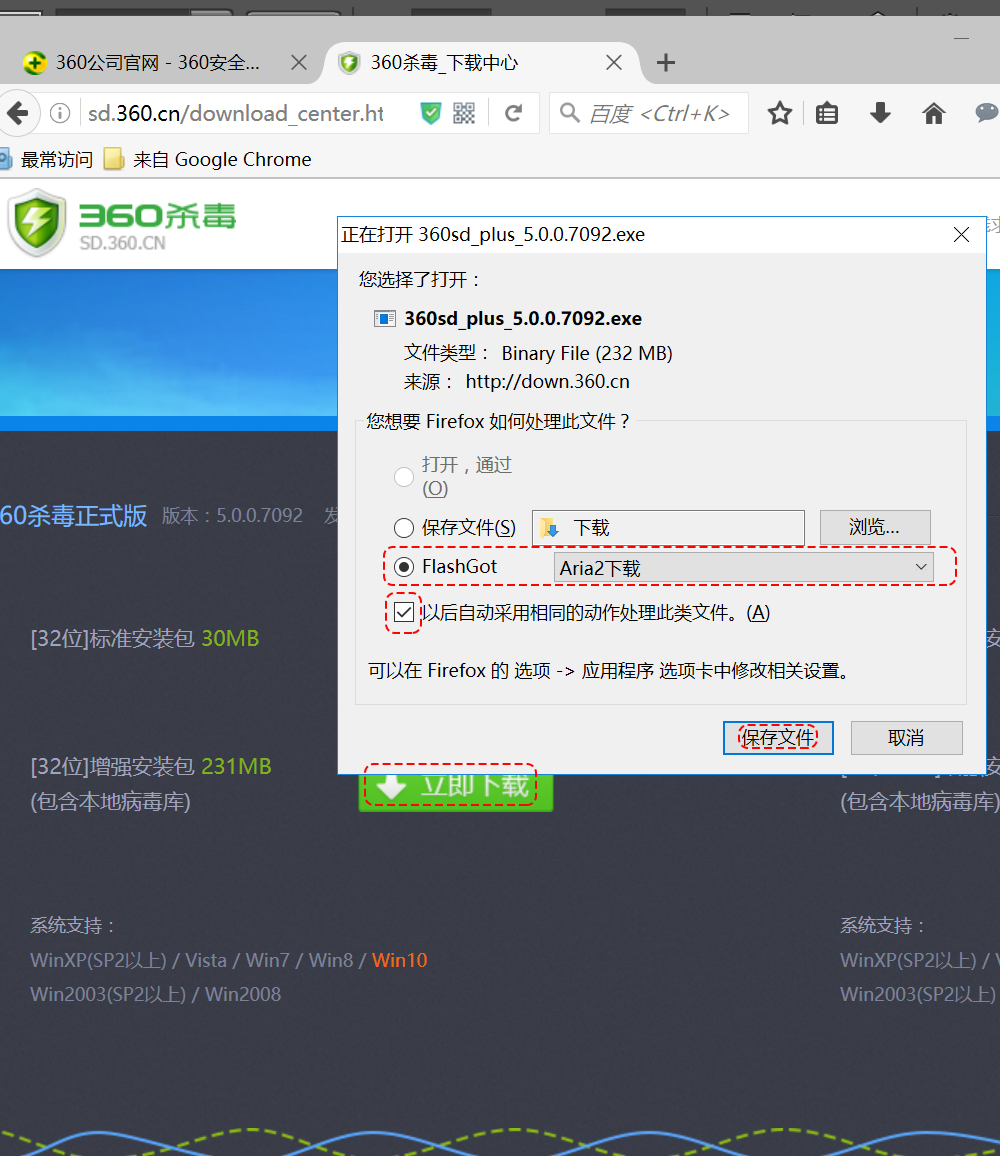
Task: Open the 最常访问 bookmarks item
Action: [55, 159]
